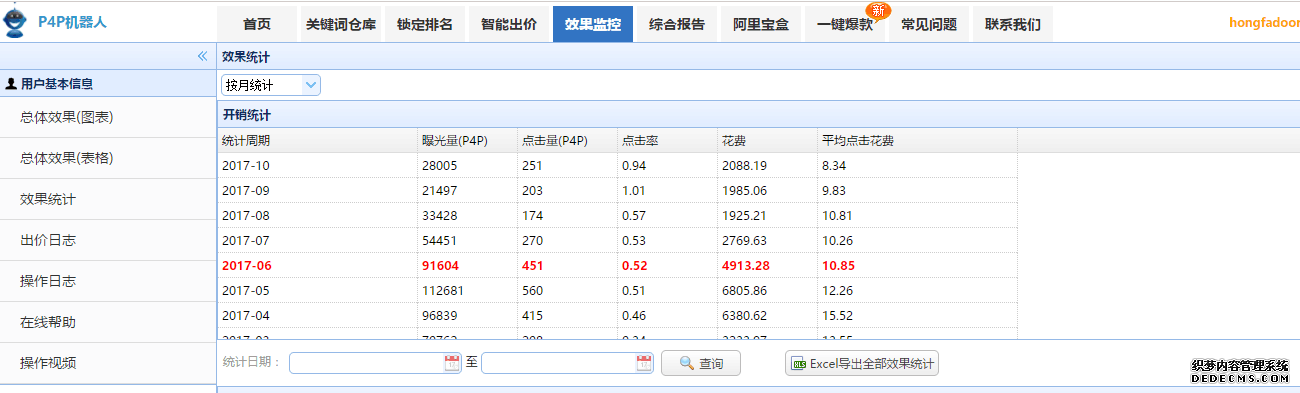Click Excel导出全部效果统计 button
Screen dimensions: 1300x393
[x=862, y=363]
